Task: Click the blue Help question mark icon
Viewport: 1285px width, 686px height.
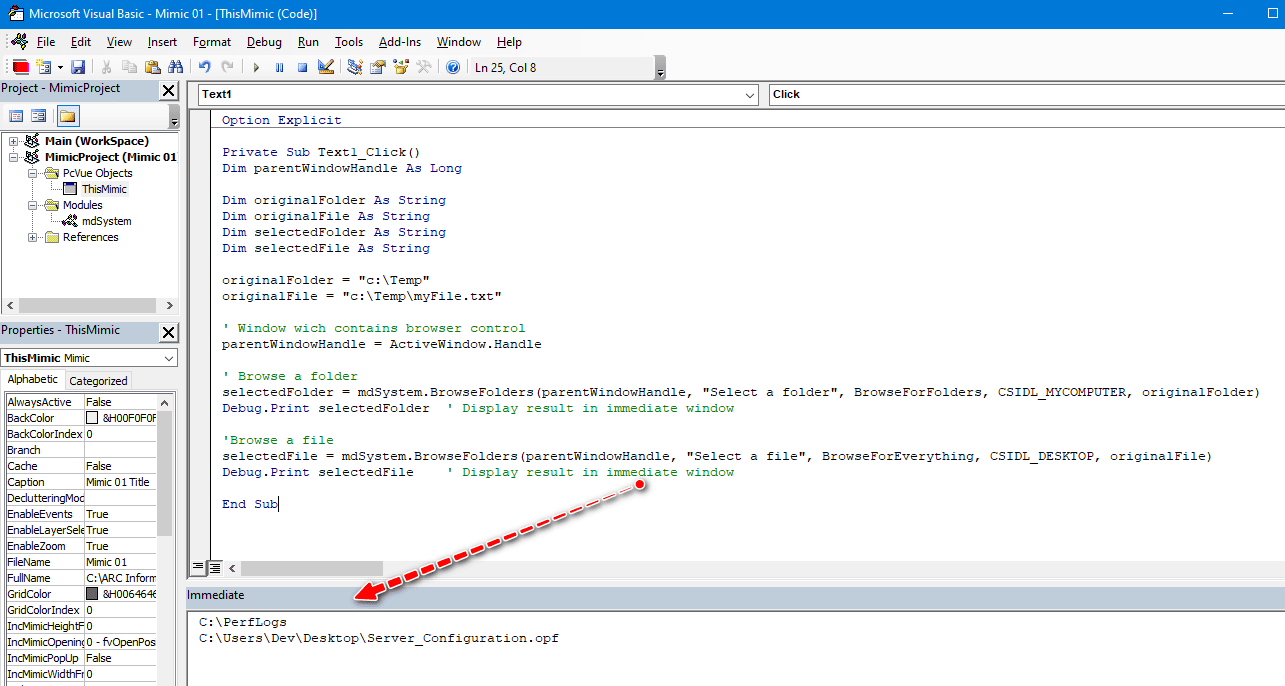Action: (453, 67)
